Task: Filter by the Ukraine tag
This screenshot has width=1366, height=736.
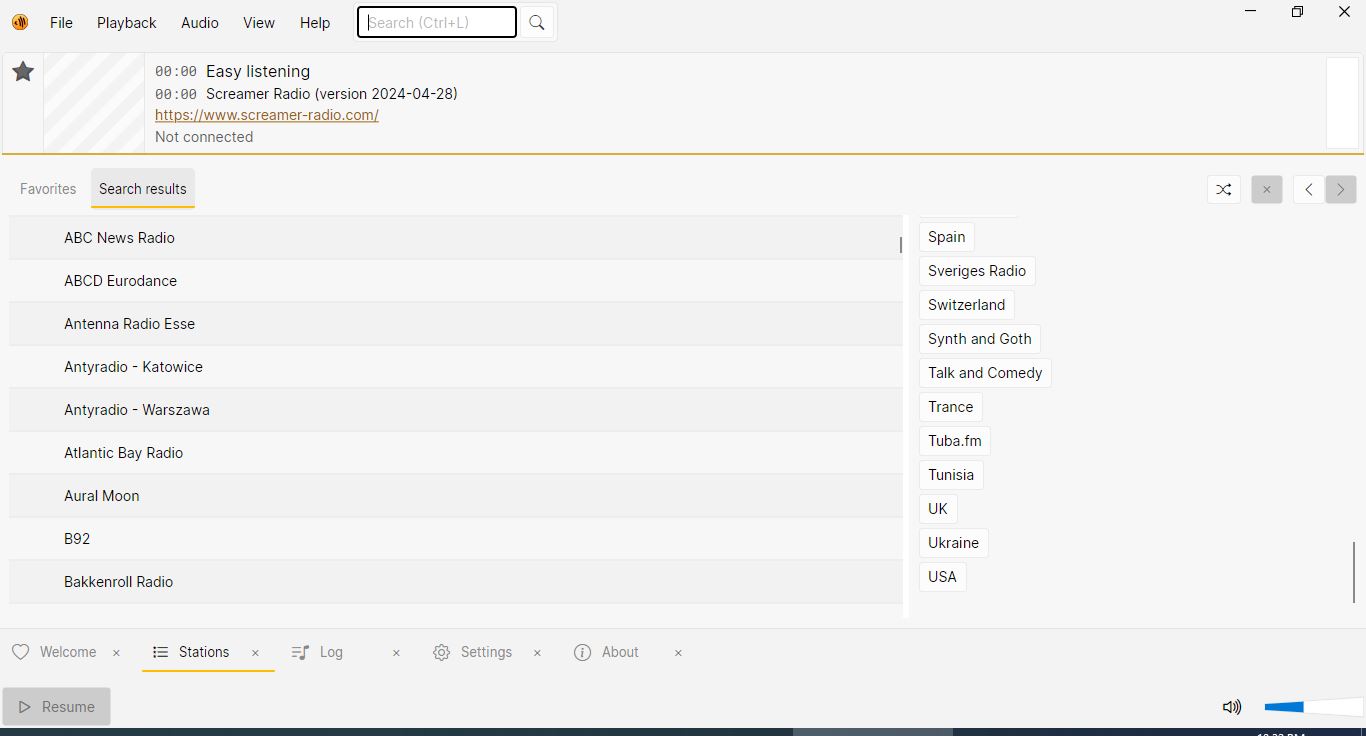Action: pyautogui.click(x=954, y=543)
